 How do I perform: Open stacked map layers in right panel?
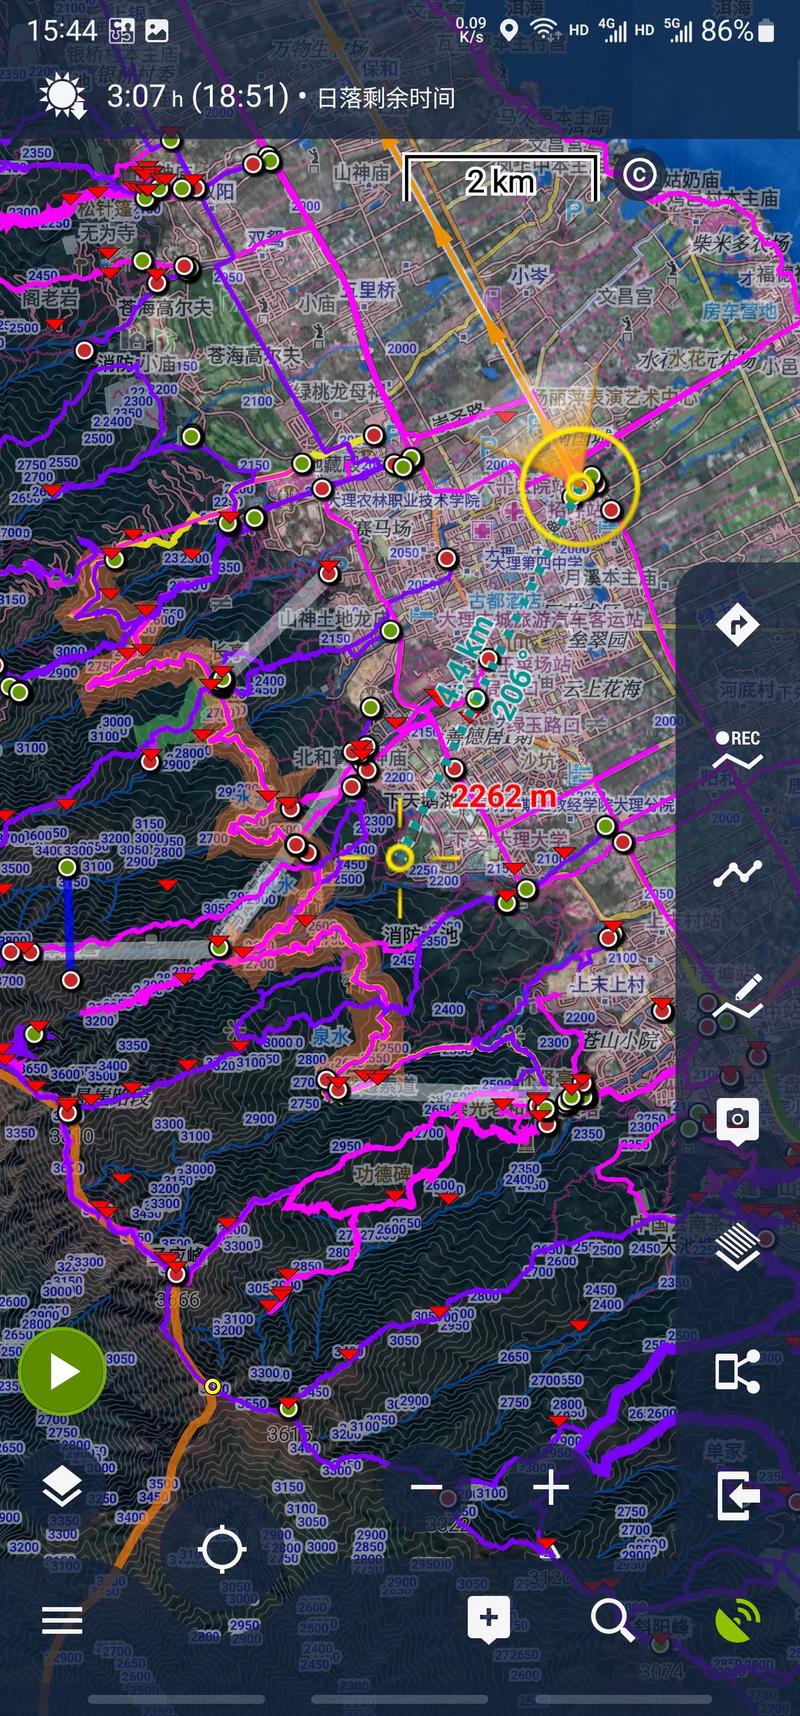tap(738, 1246)
